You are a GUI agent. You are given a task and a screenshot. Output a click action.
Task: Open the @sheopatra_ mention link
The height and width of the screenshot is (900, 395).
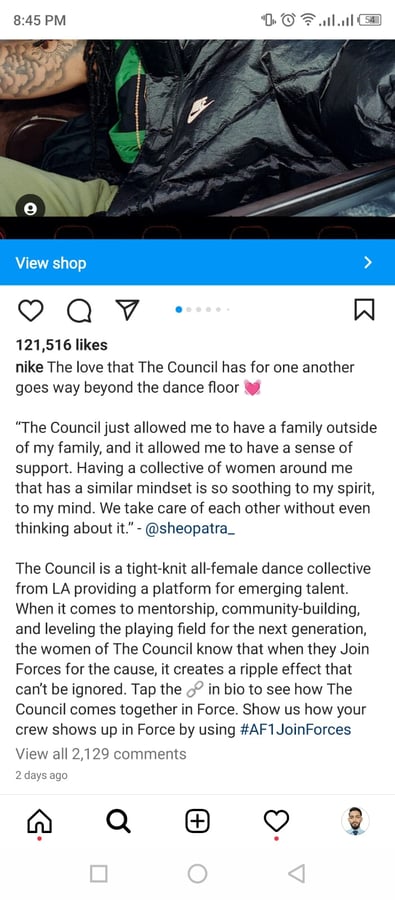click(x=190, y=529)
